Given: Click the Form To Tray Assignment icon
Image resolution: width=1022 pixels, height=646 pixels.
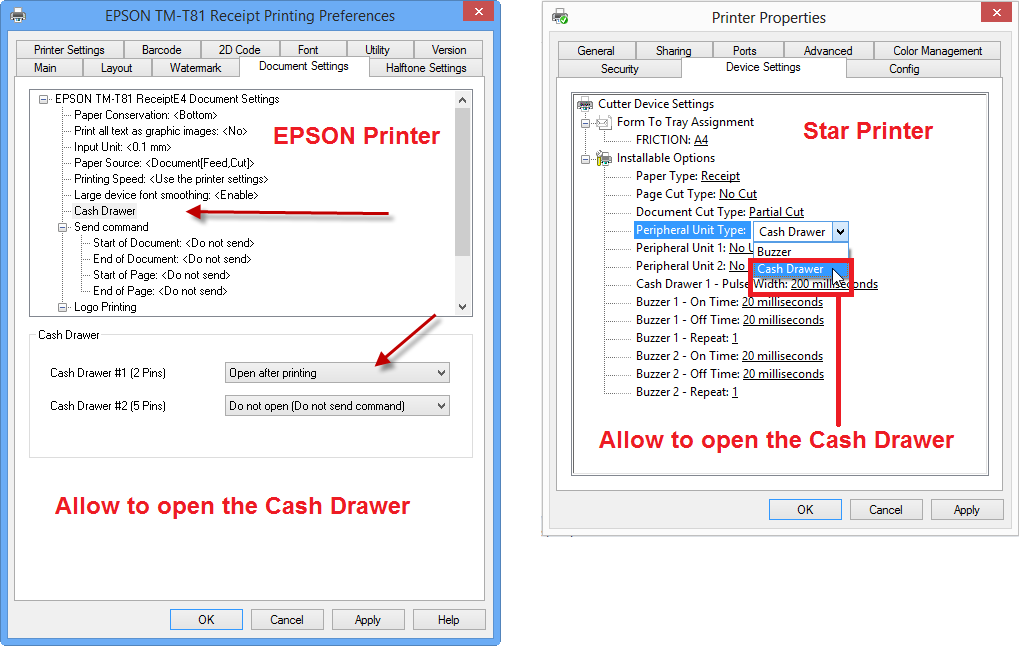Looking at the screenshot, I should coord(604,122).
